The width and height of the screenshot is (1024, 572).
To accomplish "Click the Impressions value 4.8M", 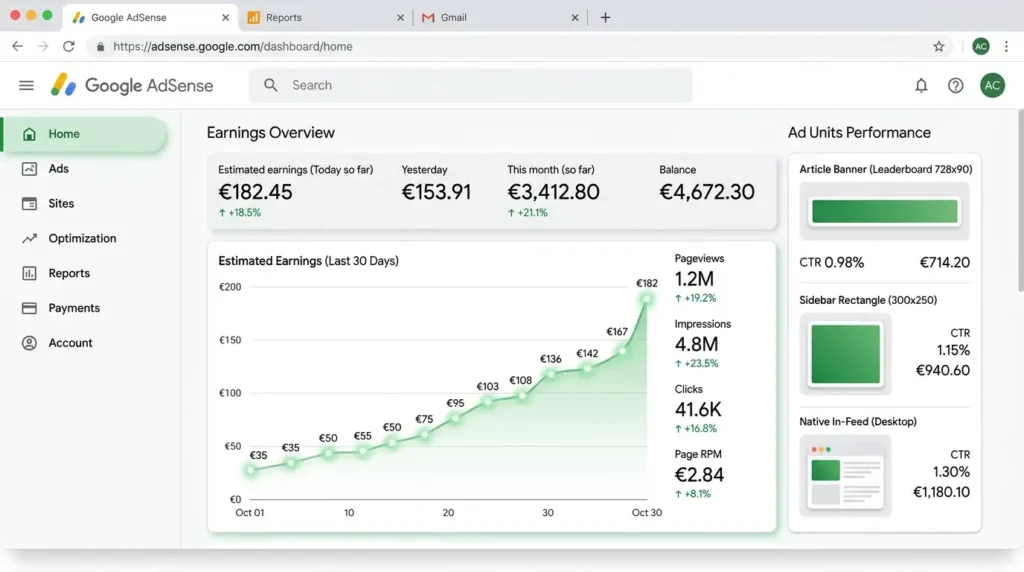I will pyautogui.click(x=696, y=345).
